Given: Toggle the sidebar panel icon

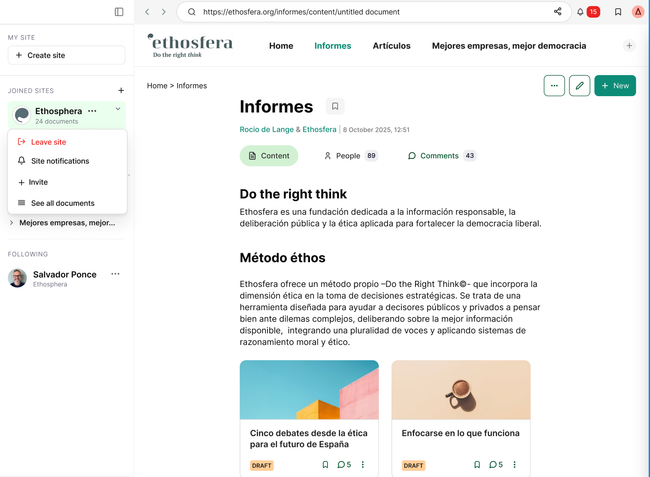Looking at the screenshot, I should pyautogui.click(x=119, y=12).
